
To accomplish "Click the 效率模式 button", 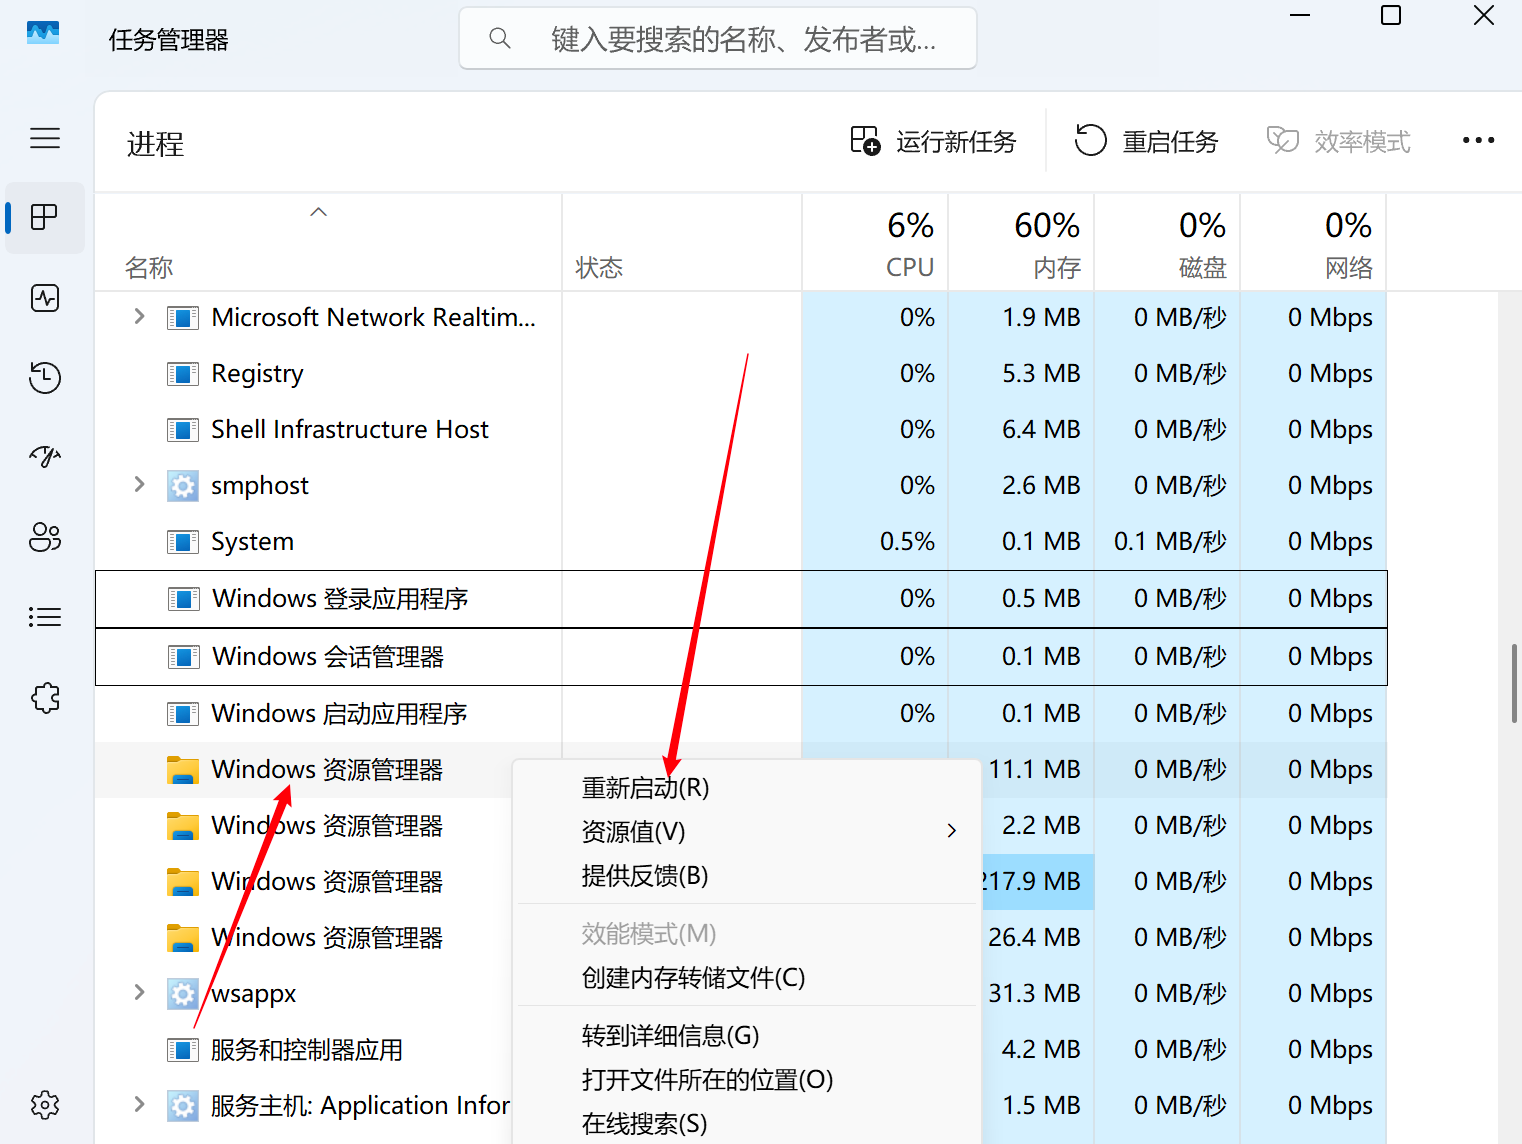I will (x=1339, y=141).
